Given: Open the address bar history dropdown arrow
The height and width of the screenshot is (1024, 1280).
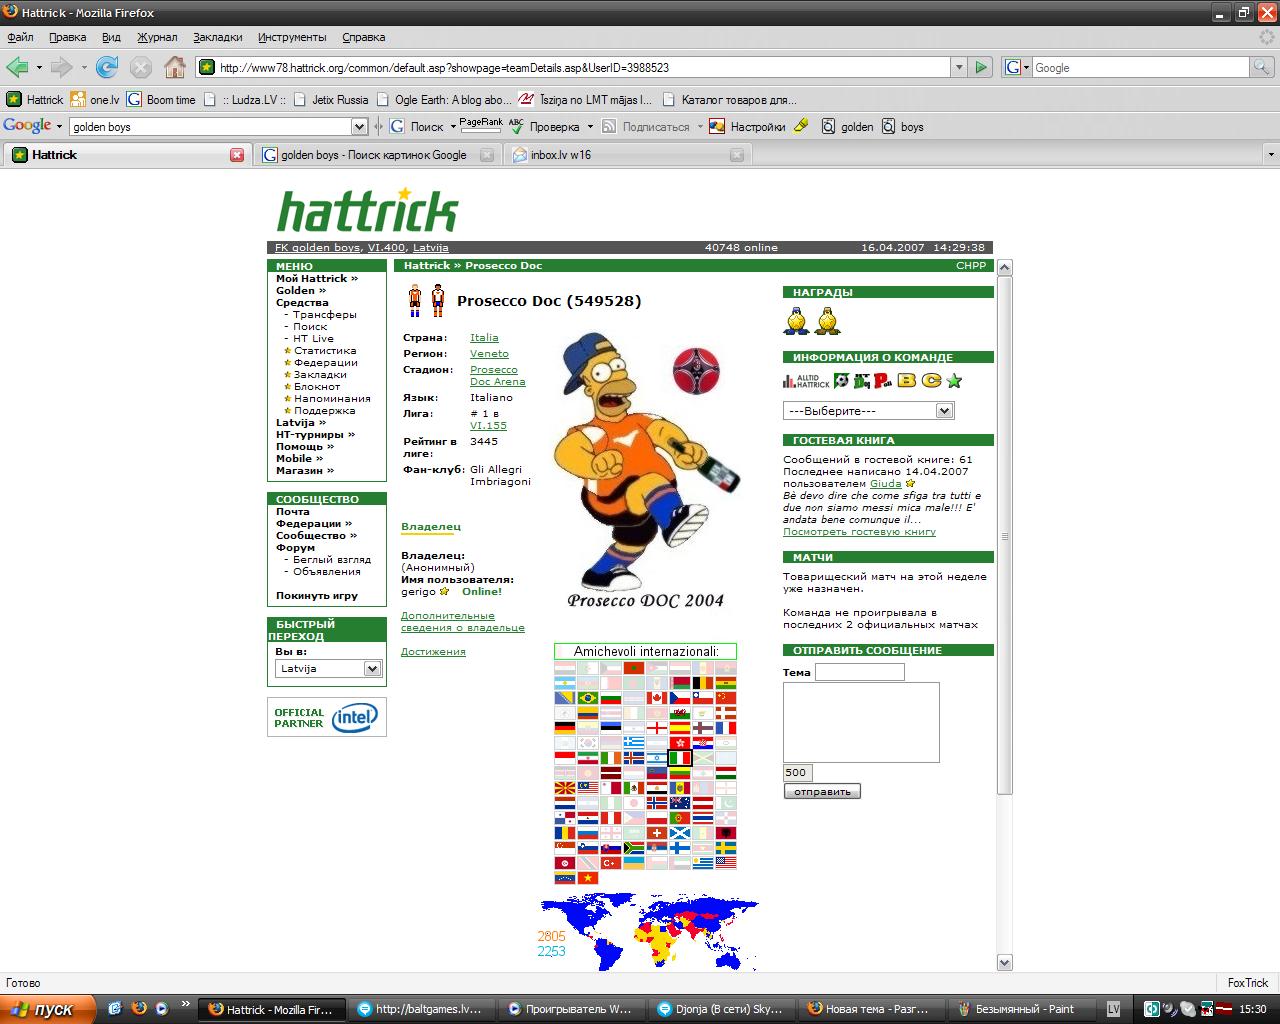Looking at the screenshot, I should pyautogui.click(x=959, y=67).
